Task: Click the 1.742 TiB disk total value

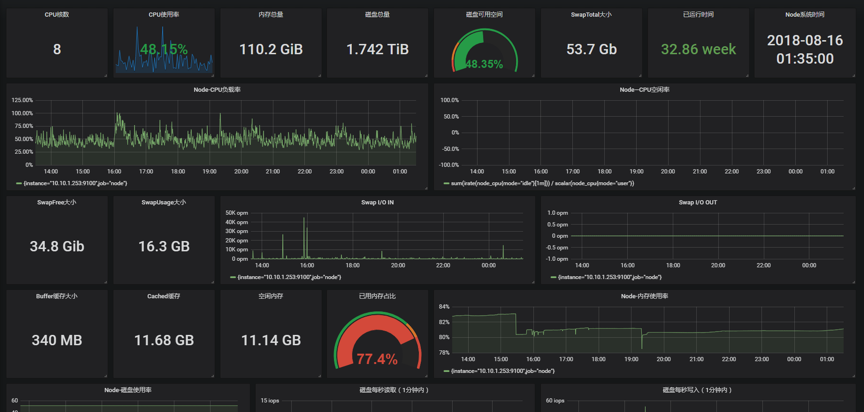Action: tap(377, 50)
